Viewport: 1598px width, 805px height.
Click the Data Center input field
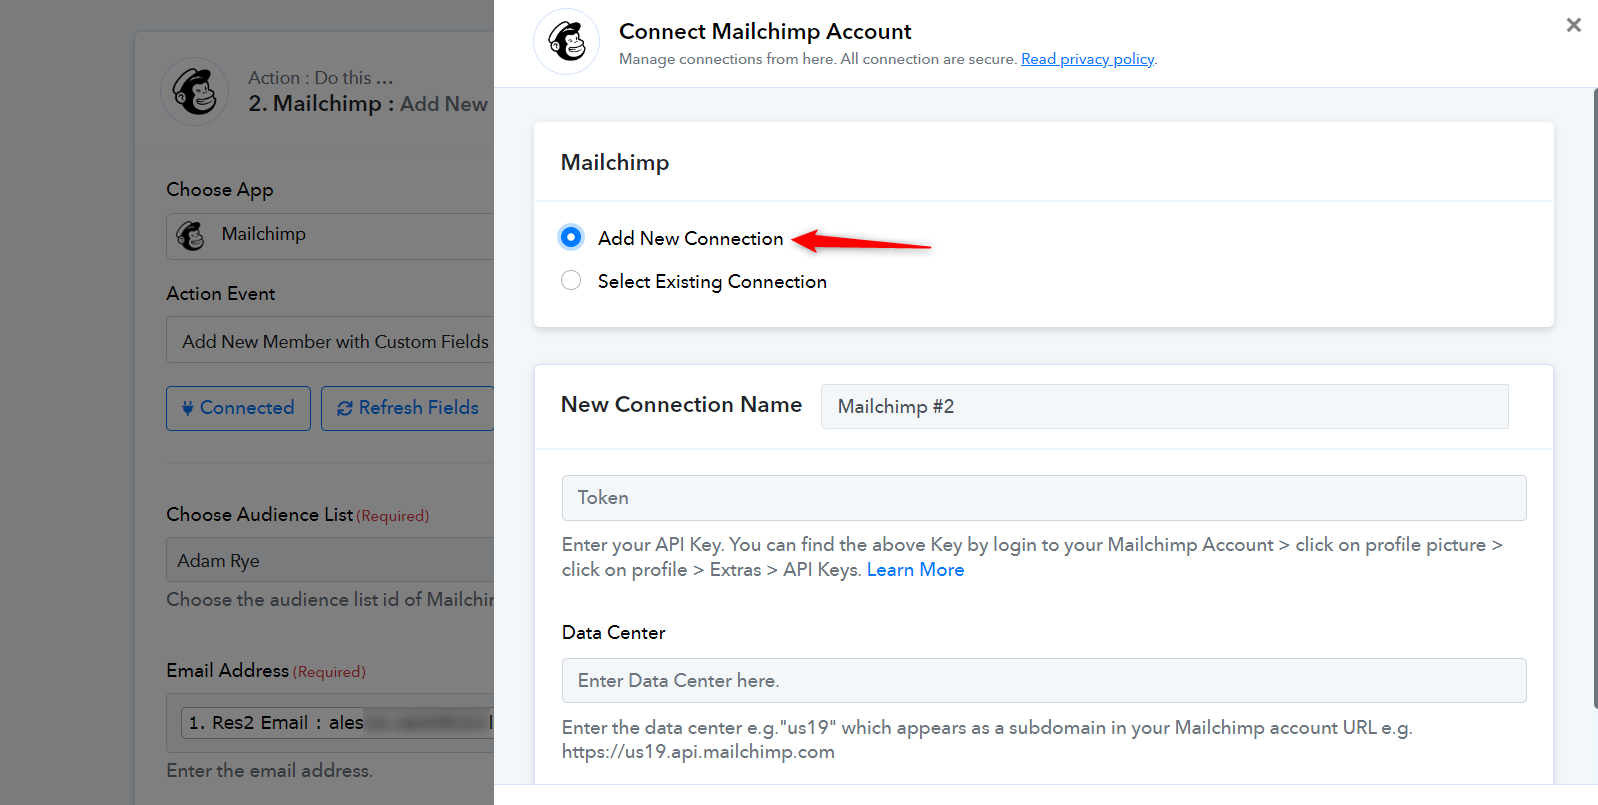[x=1043, y=681]
